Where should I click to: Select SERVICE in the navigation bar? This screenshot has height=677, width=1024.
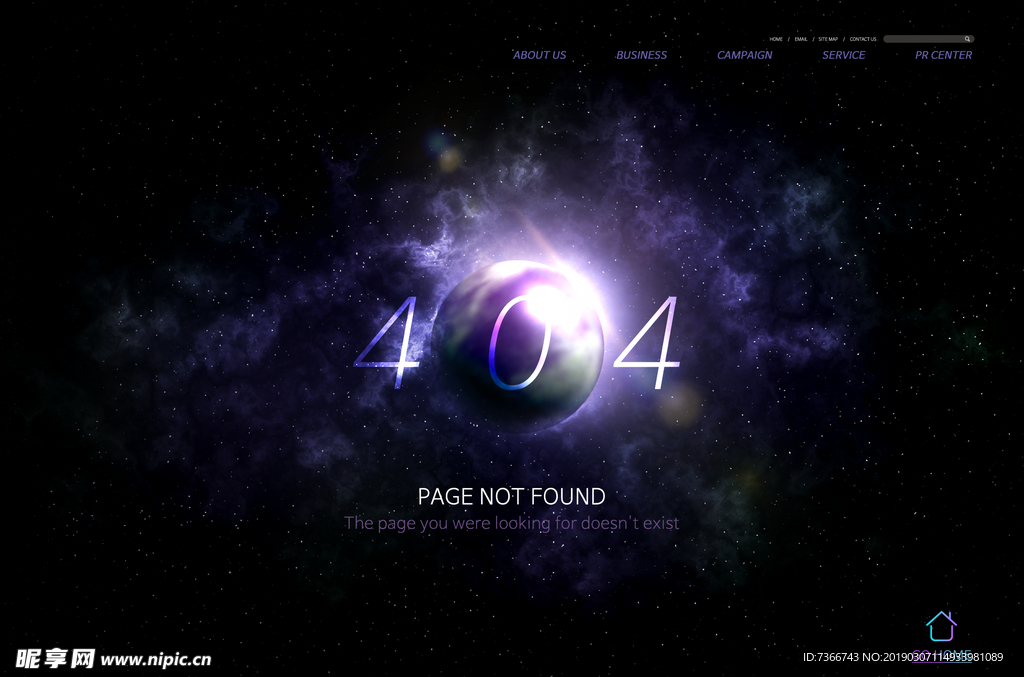tap(844, 55)
